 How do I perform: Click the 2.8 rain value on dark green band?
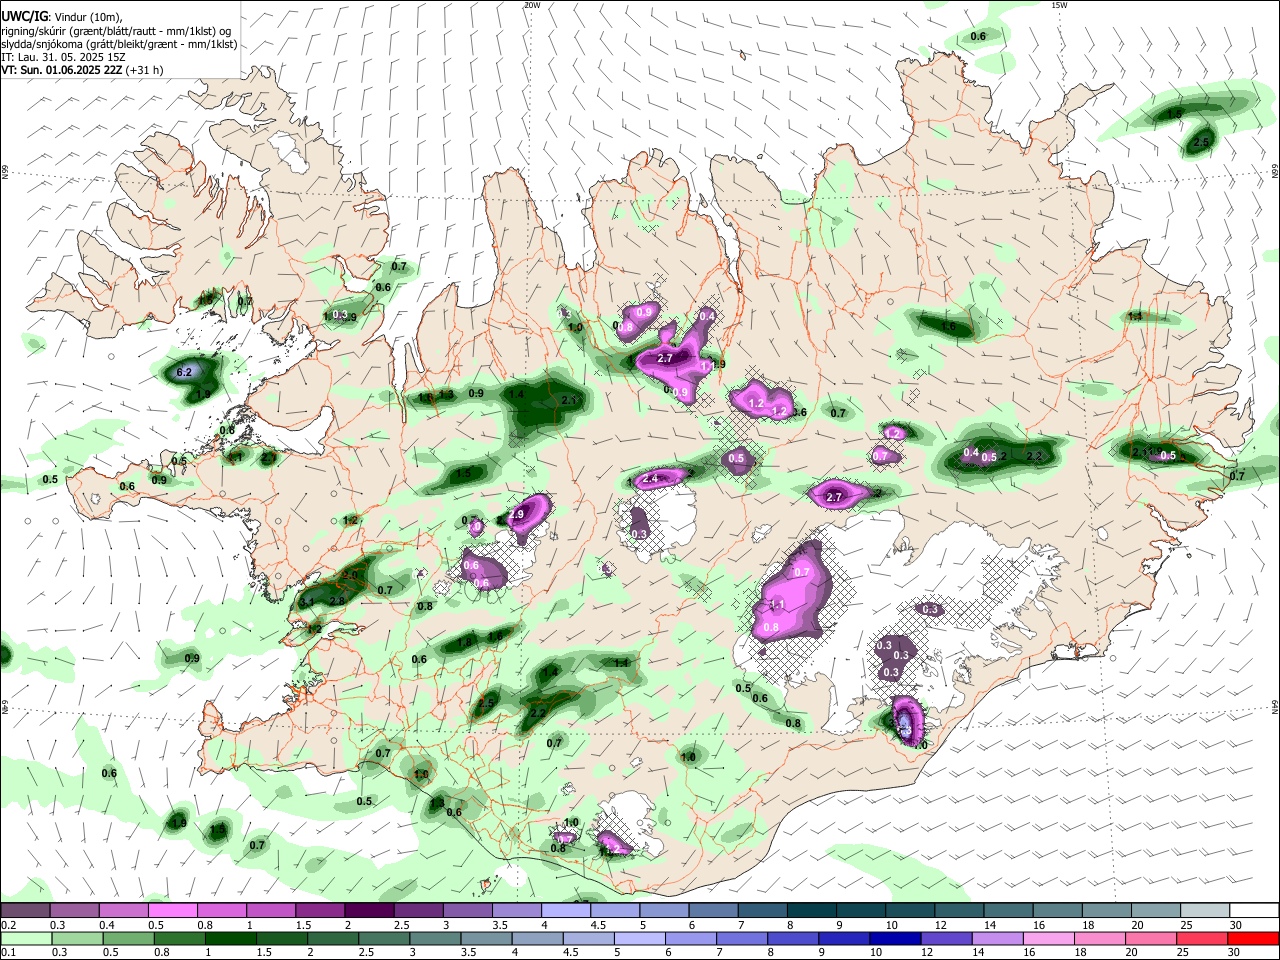[337, 600]
